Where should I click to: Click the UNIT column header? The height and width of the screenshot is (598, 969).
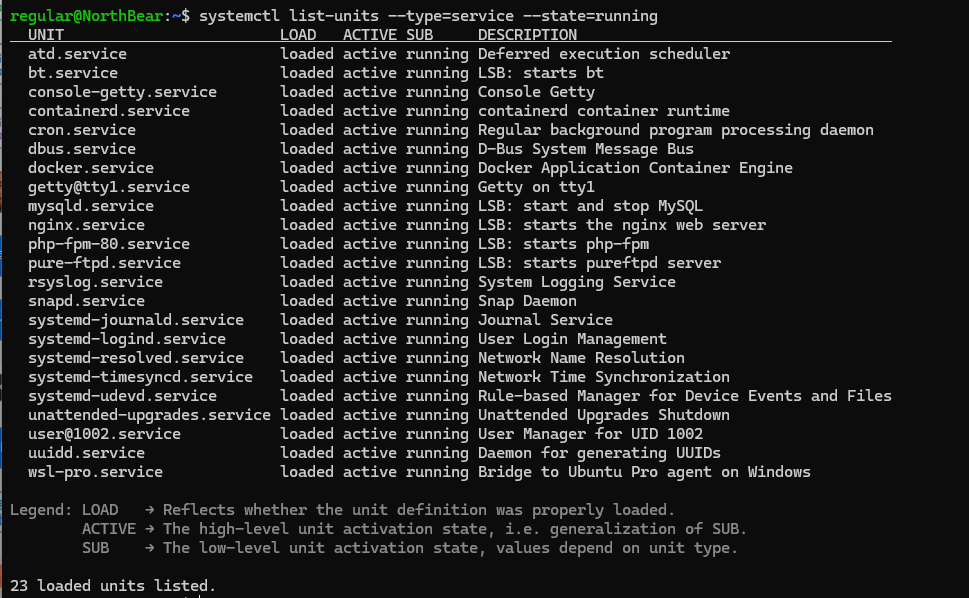pyautogui.click(x=46, y=35)
